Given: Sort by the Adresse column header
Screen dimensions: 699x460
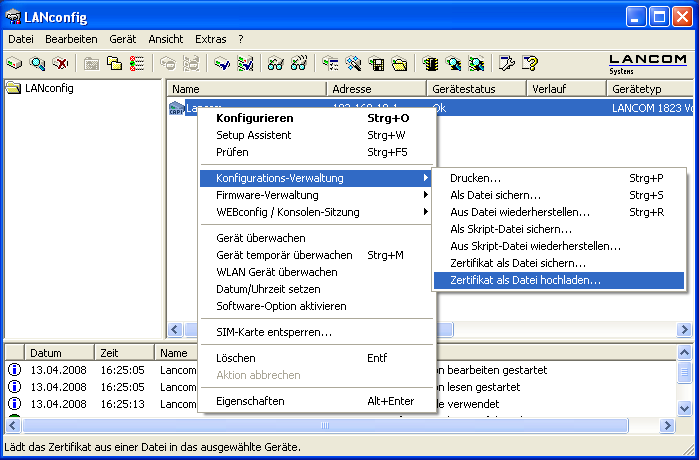Looking at the screenshot, I should (x=377, y=89).
